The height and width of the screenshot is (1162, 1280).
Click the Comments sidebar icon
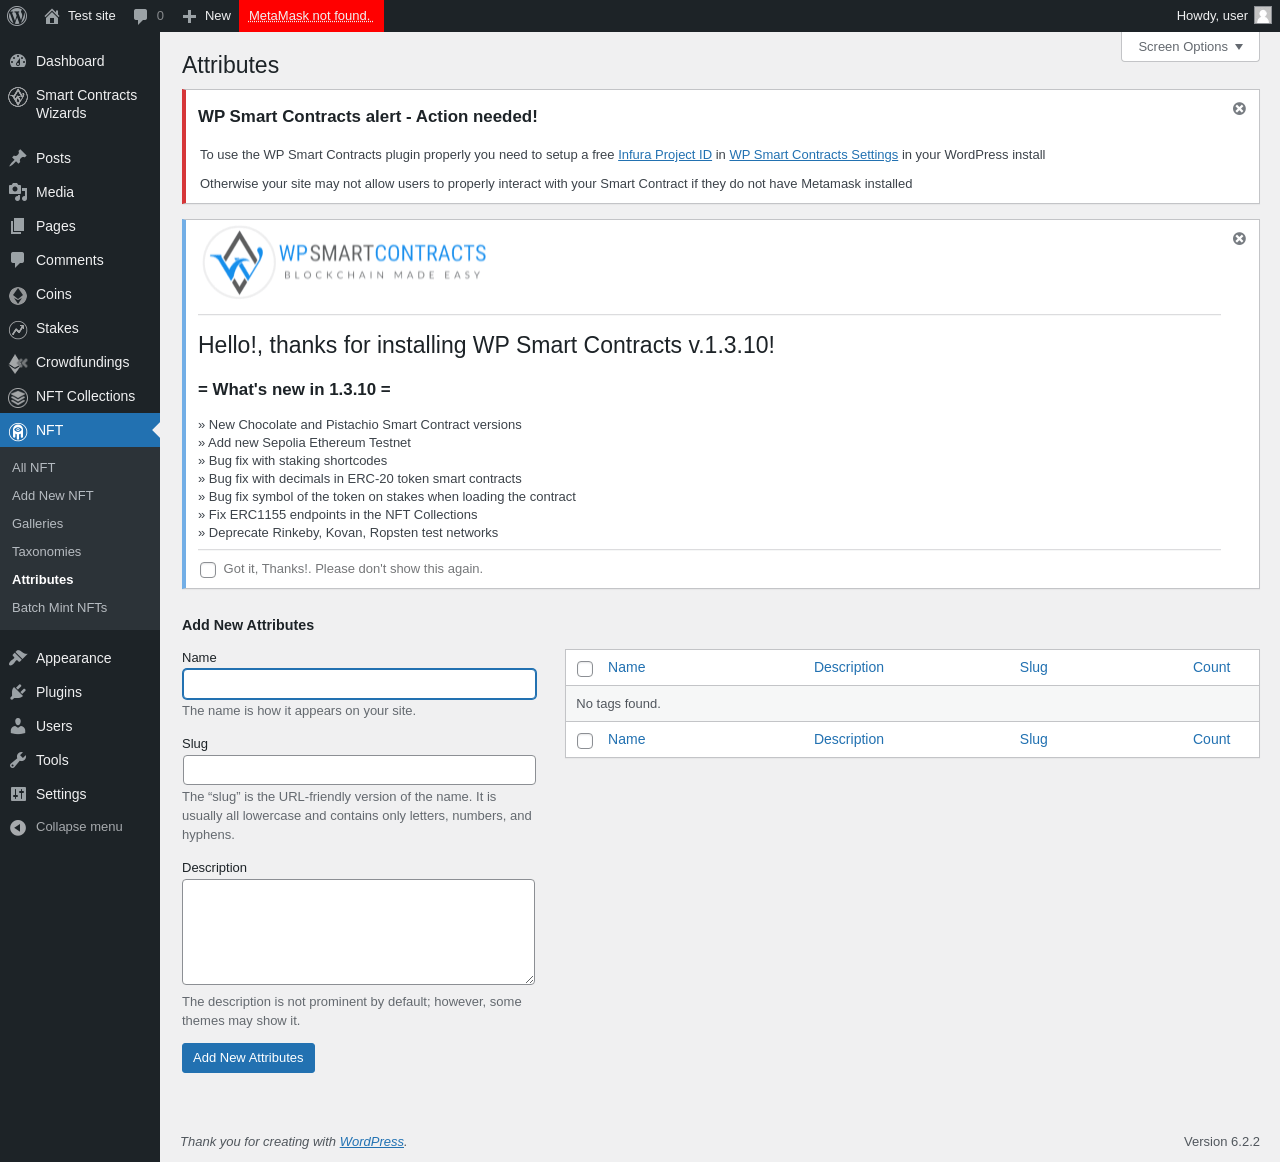(x=18, y=260)
